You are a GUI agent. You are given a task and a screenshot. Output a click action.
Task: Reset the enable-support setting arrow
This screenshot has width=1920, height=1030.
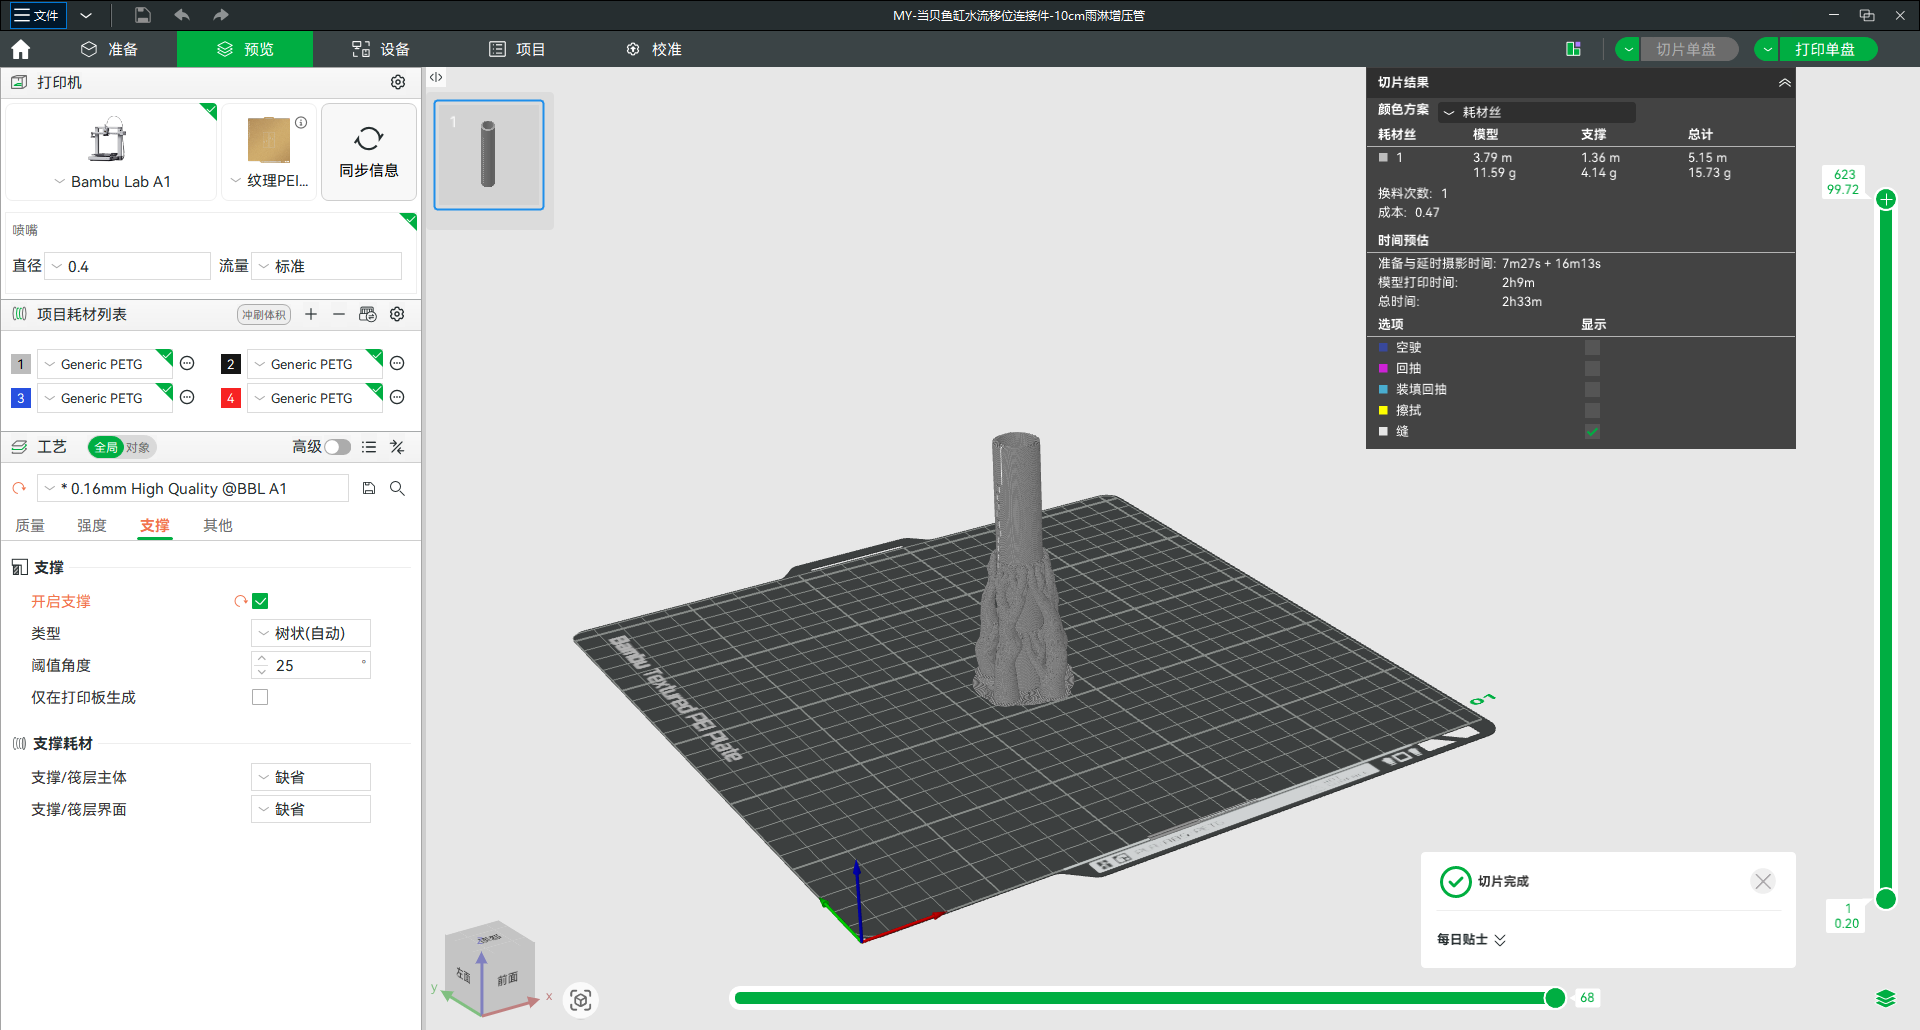[240, 601]
